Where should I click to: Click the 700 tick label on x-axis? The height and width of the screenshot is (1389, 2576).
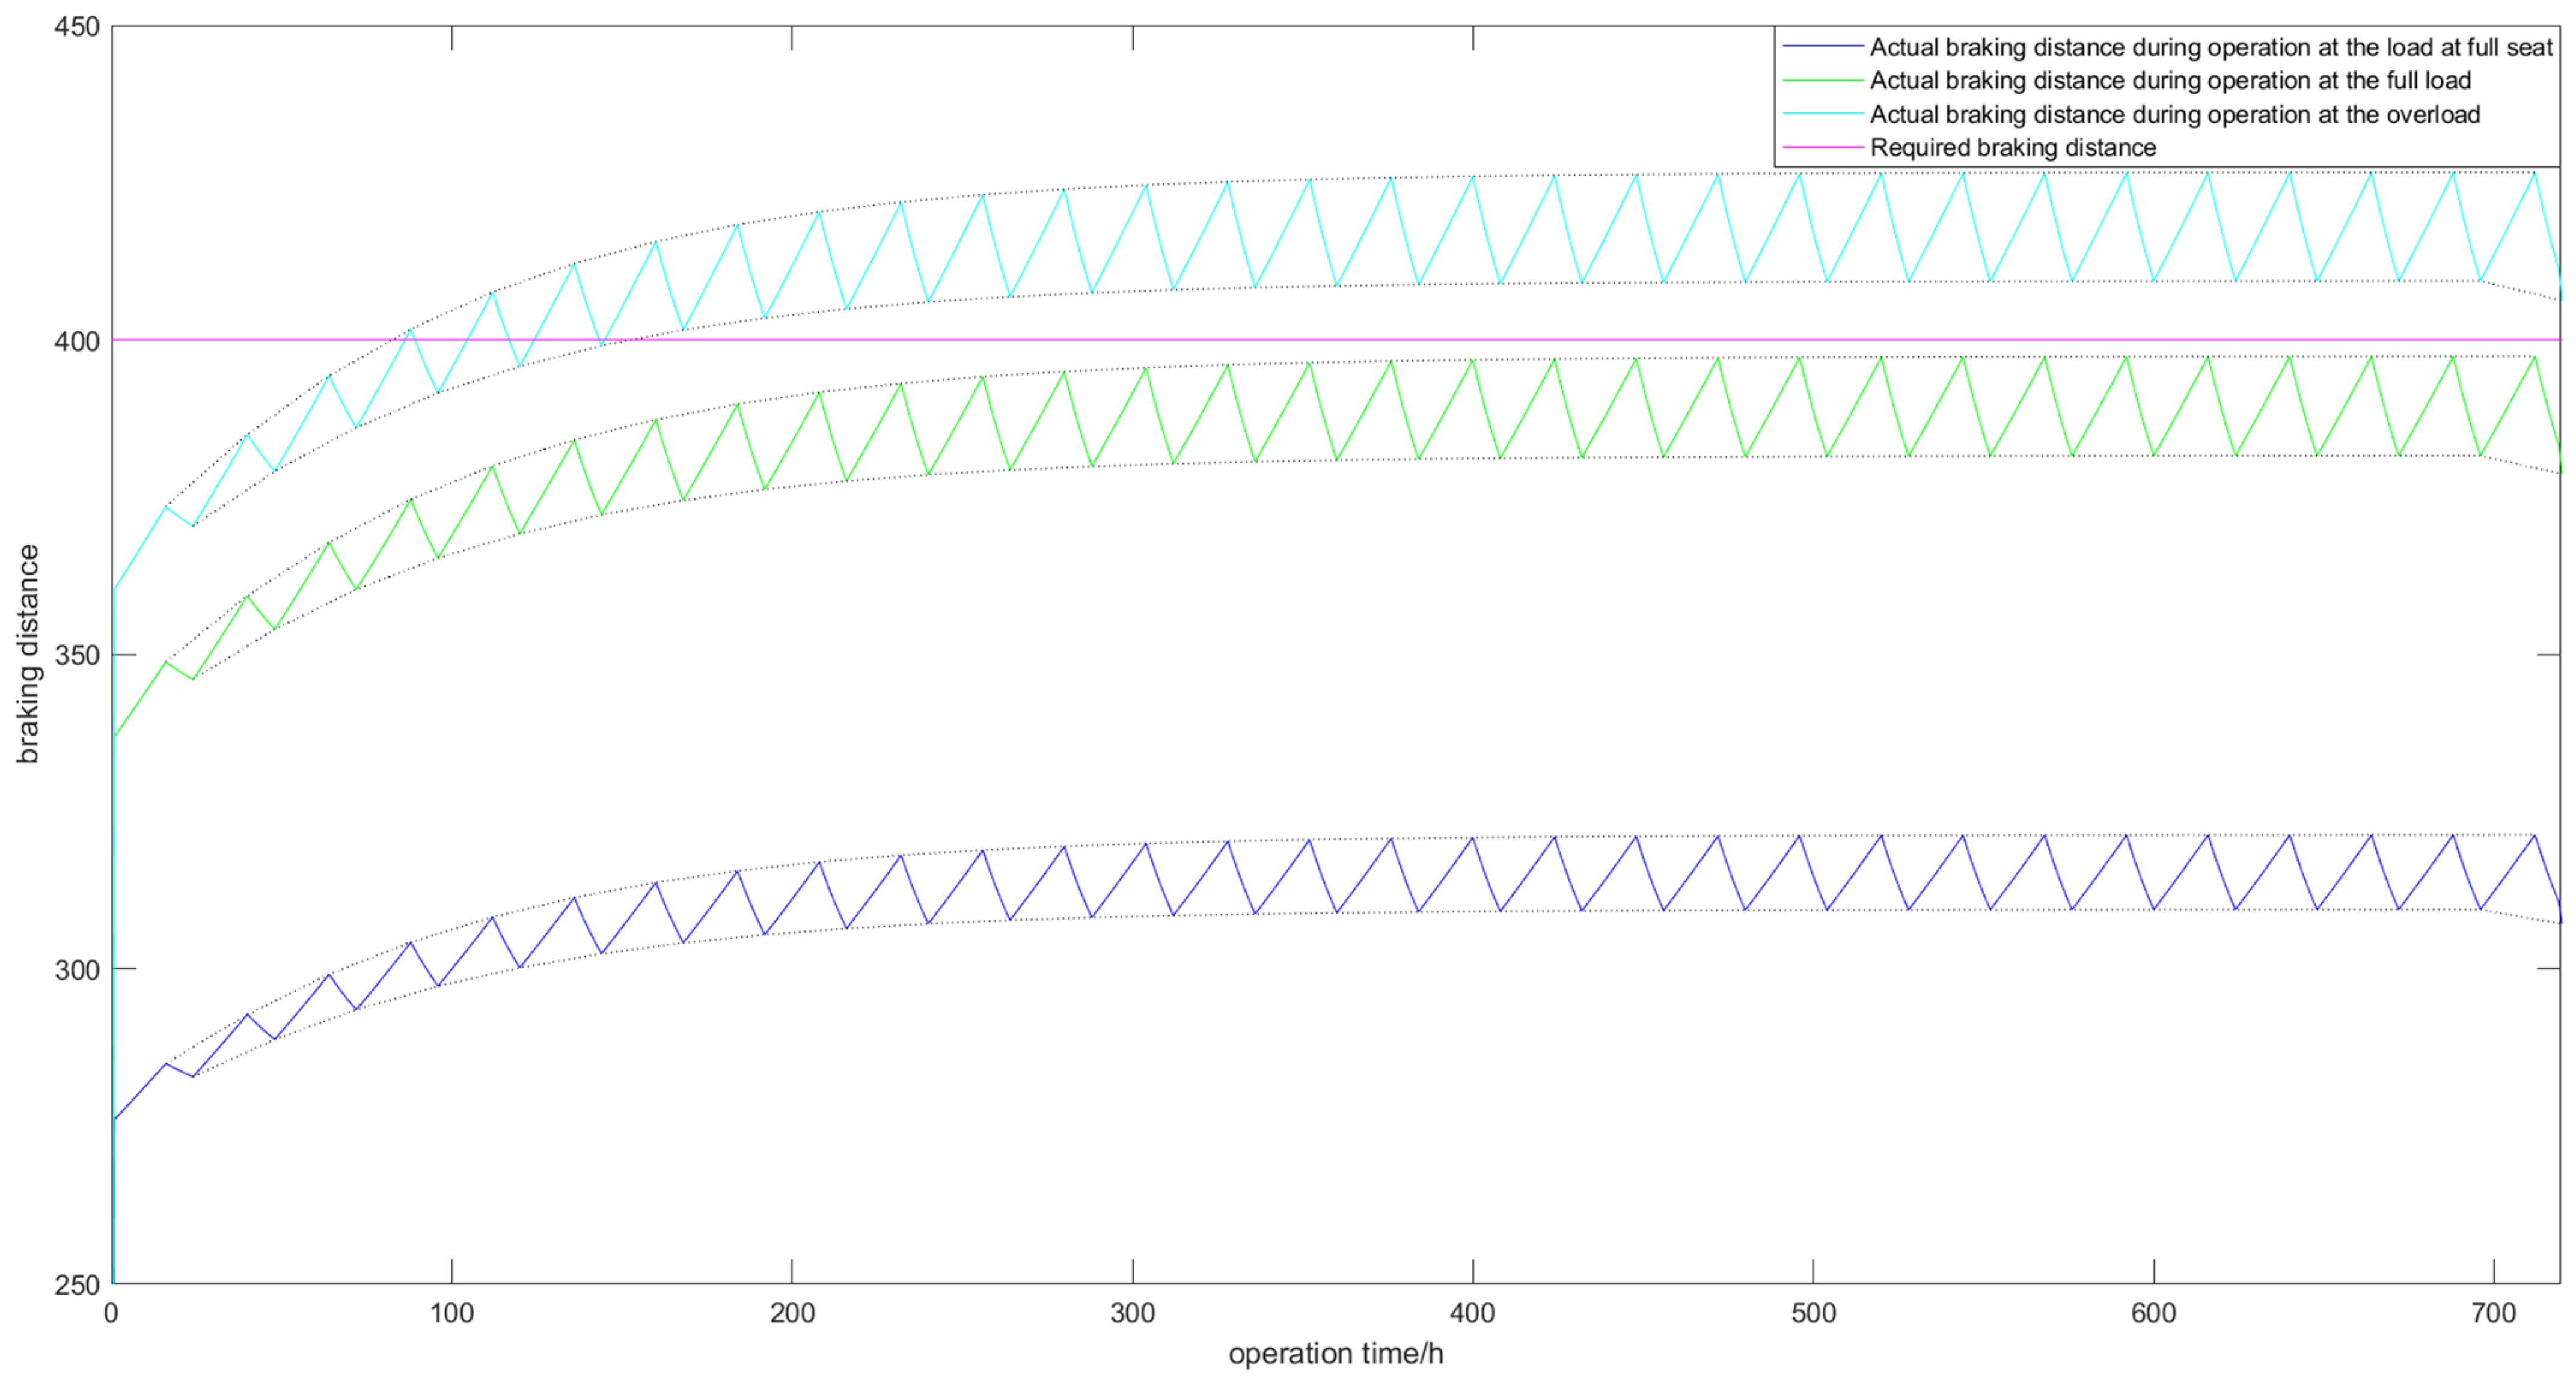2494,1313
